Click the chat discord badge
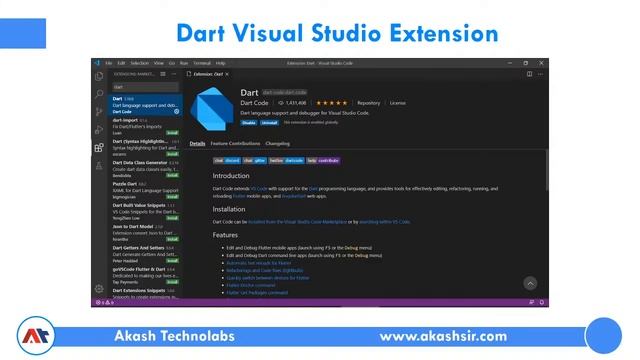Viewport: 640px width, 360px height. (227, 160)
